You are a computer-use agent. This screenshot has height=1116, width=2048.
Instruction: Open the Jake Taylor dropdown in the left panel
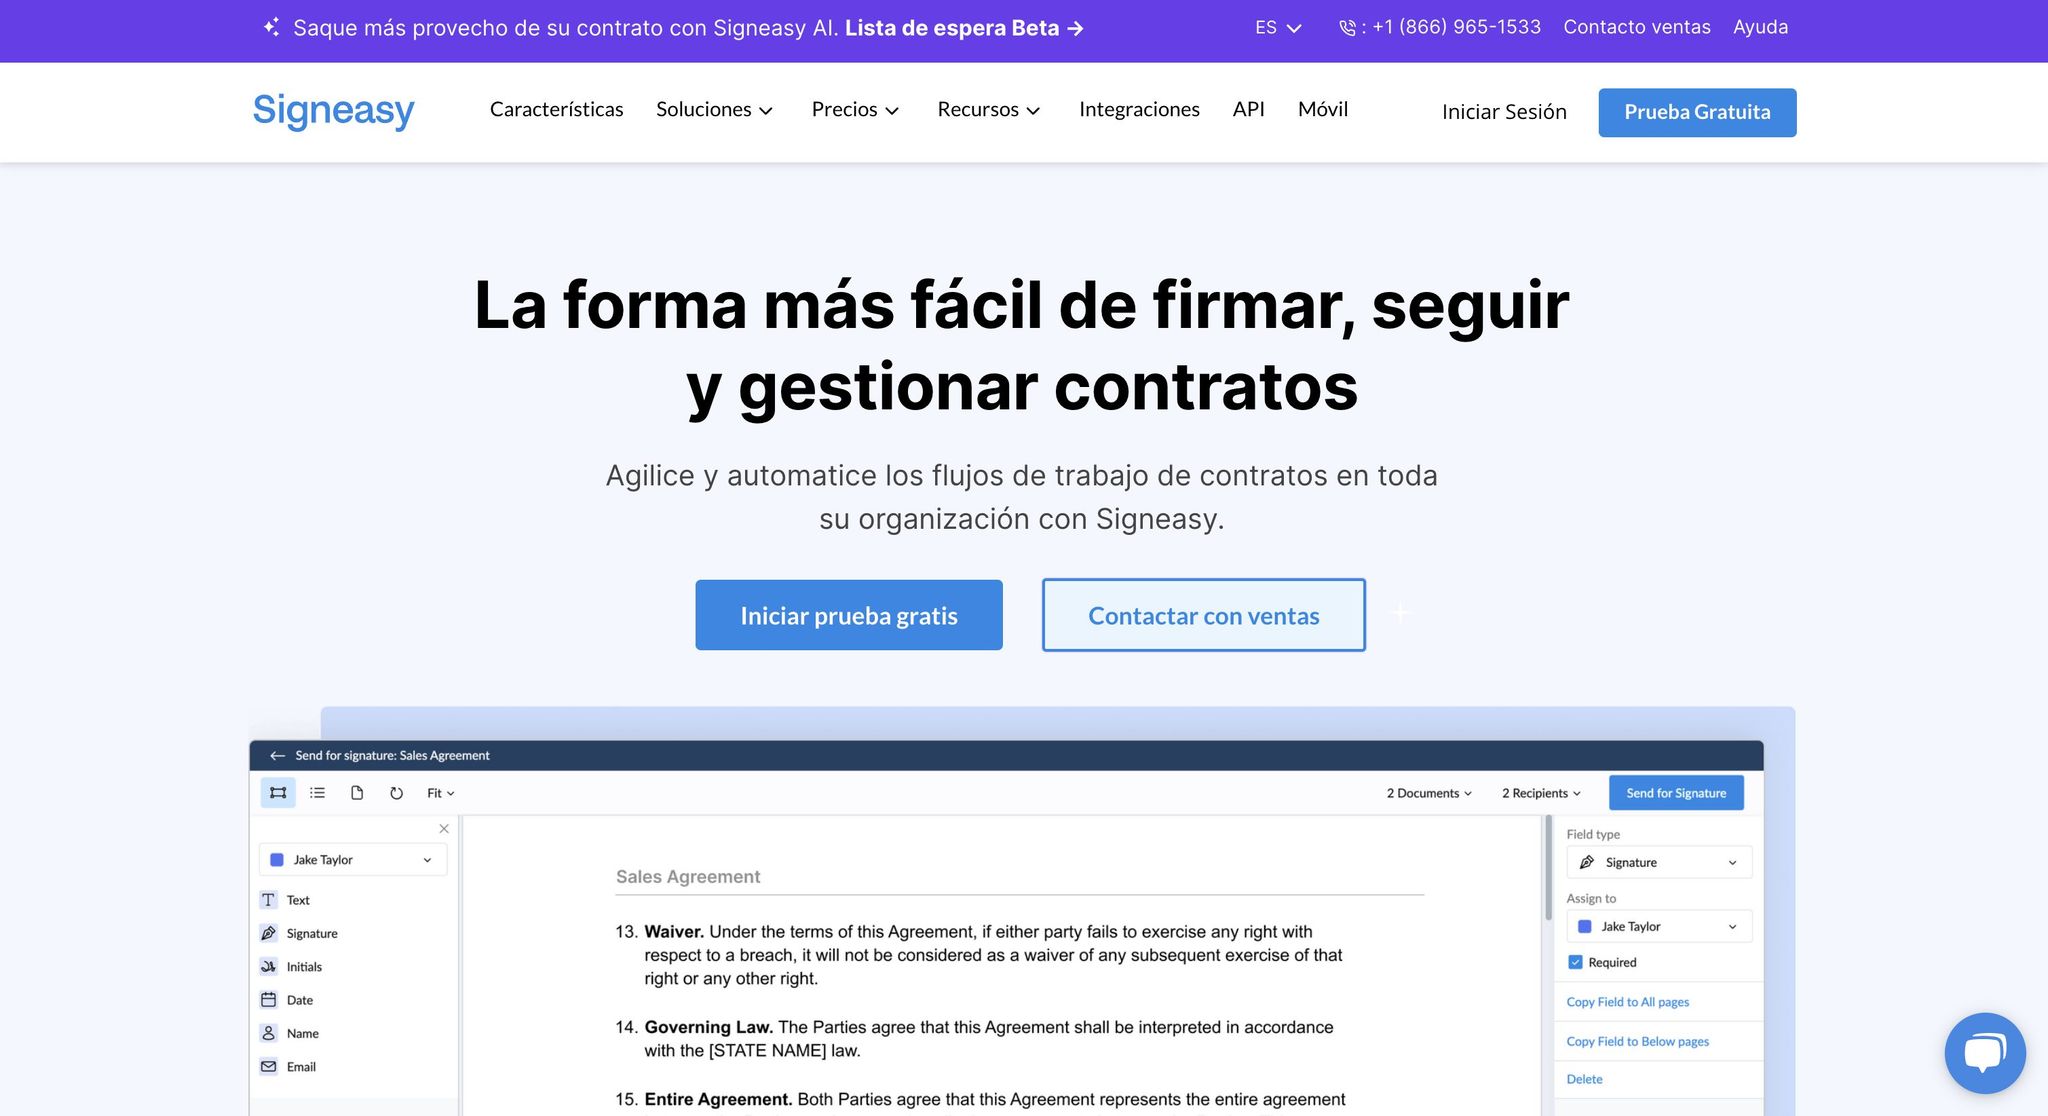pyautogui.click(x=353, y=860)
